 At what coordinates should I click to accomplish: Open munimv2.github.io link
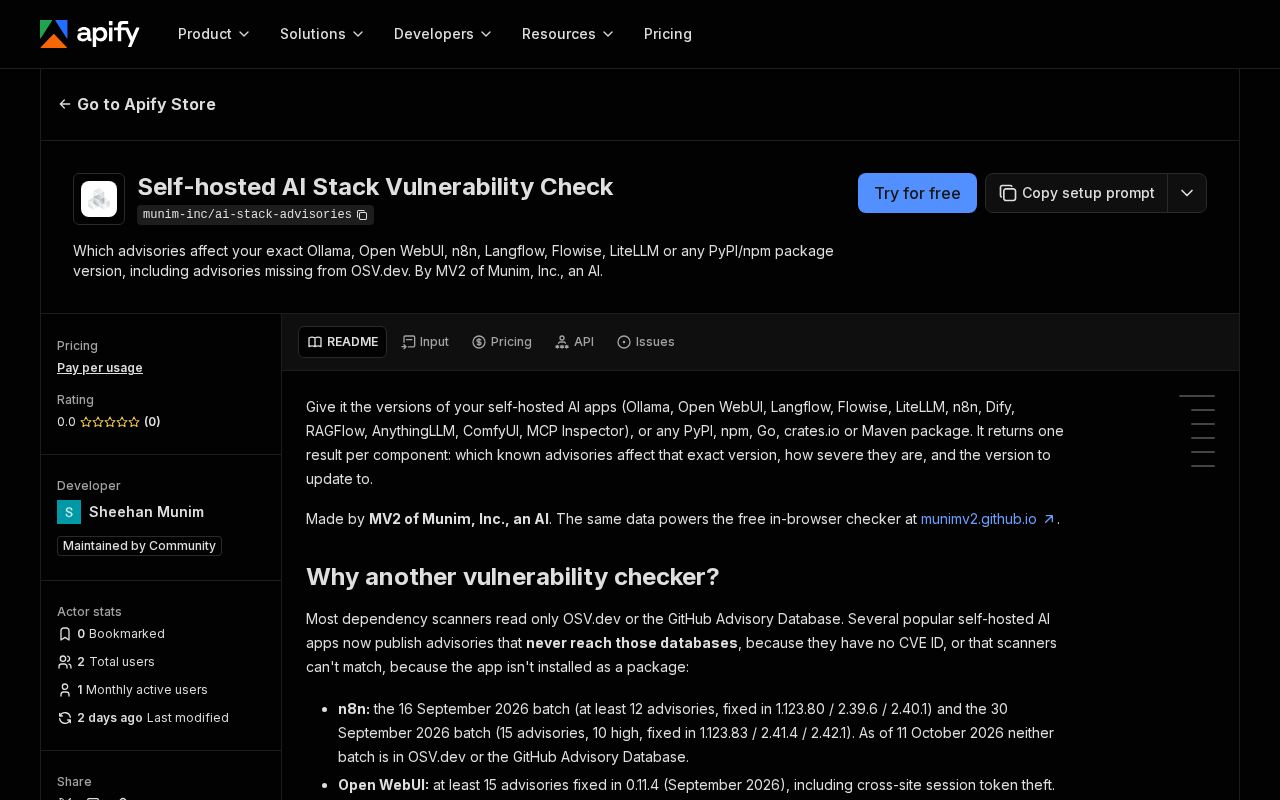(988, 519)
